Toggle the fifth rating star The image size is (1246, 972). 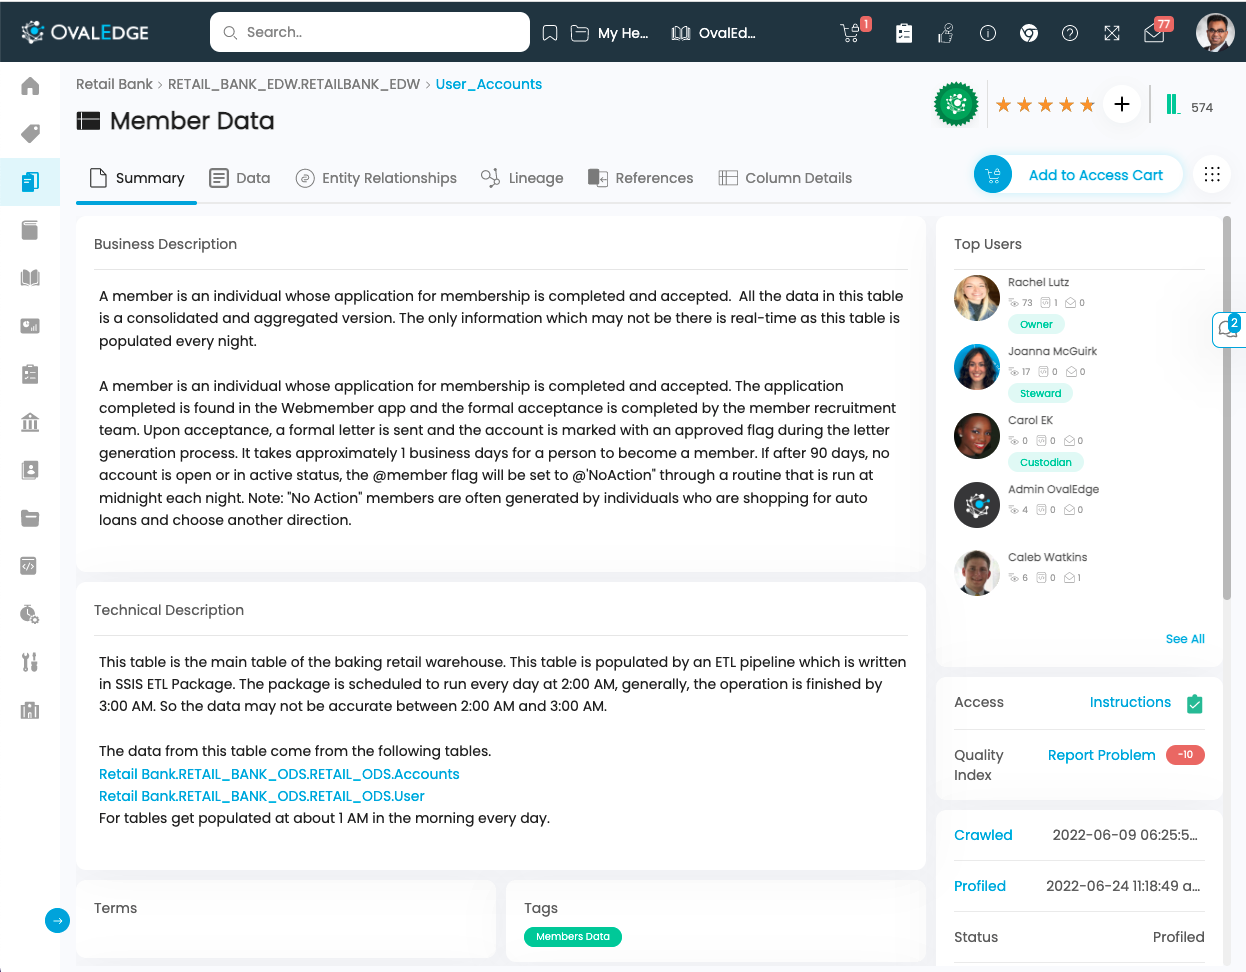point(1087,105)
